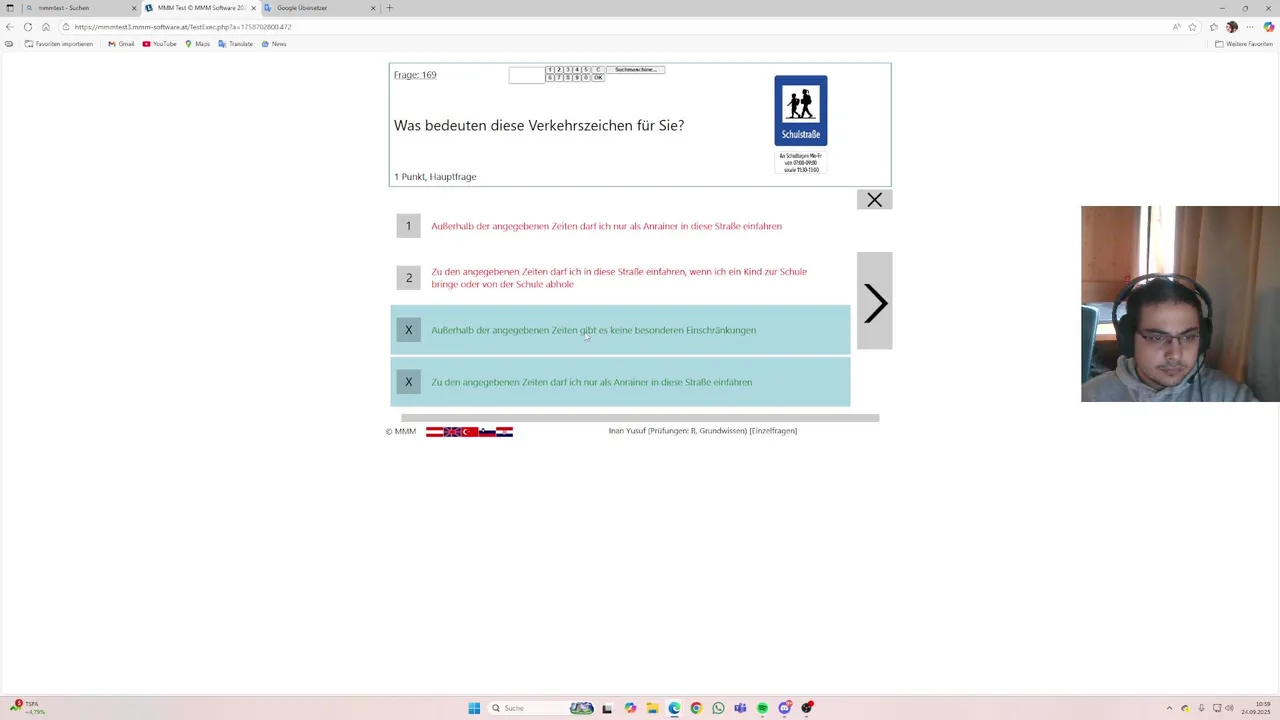Reload the current page
This screenshot has width=1280, height=720.
point(28,27)
